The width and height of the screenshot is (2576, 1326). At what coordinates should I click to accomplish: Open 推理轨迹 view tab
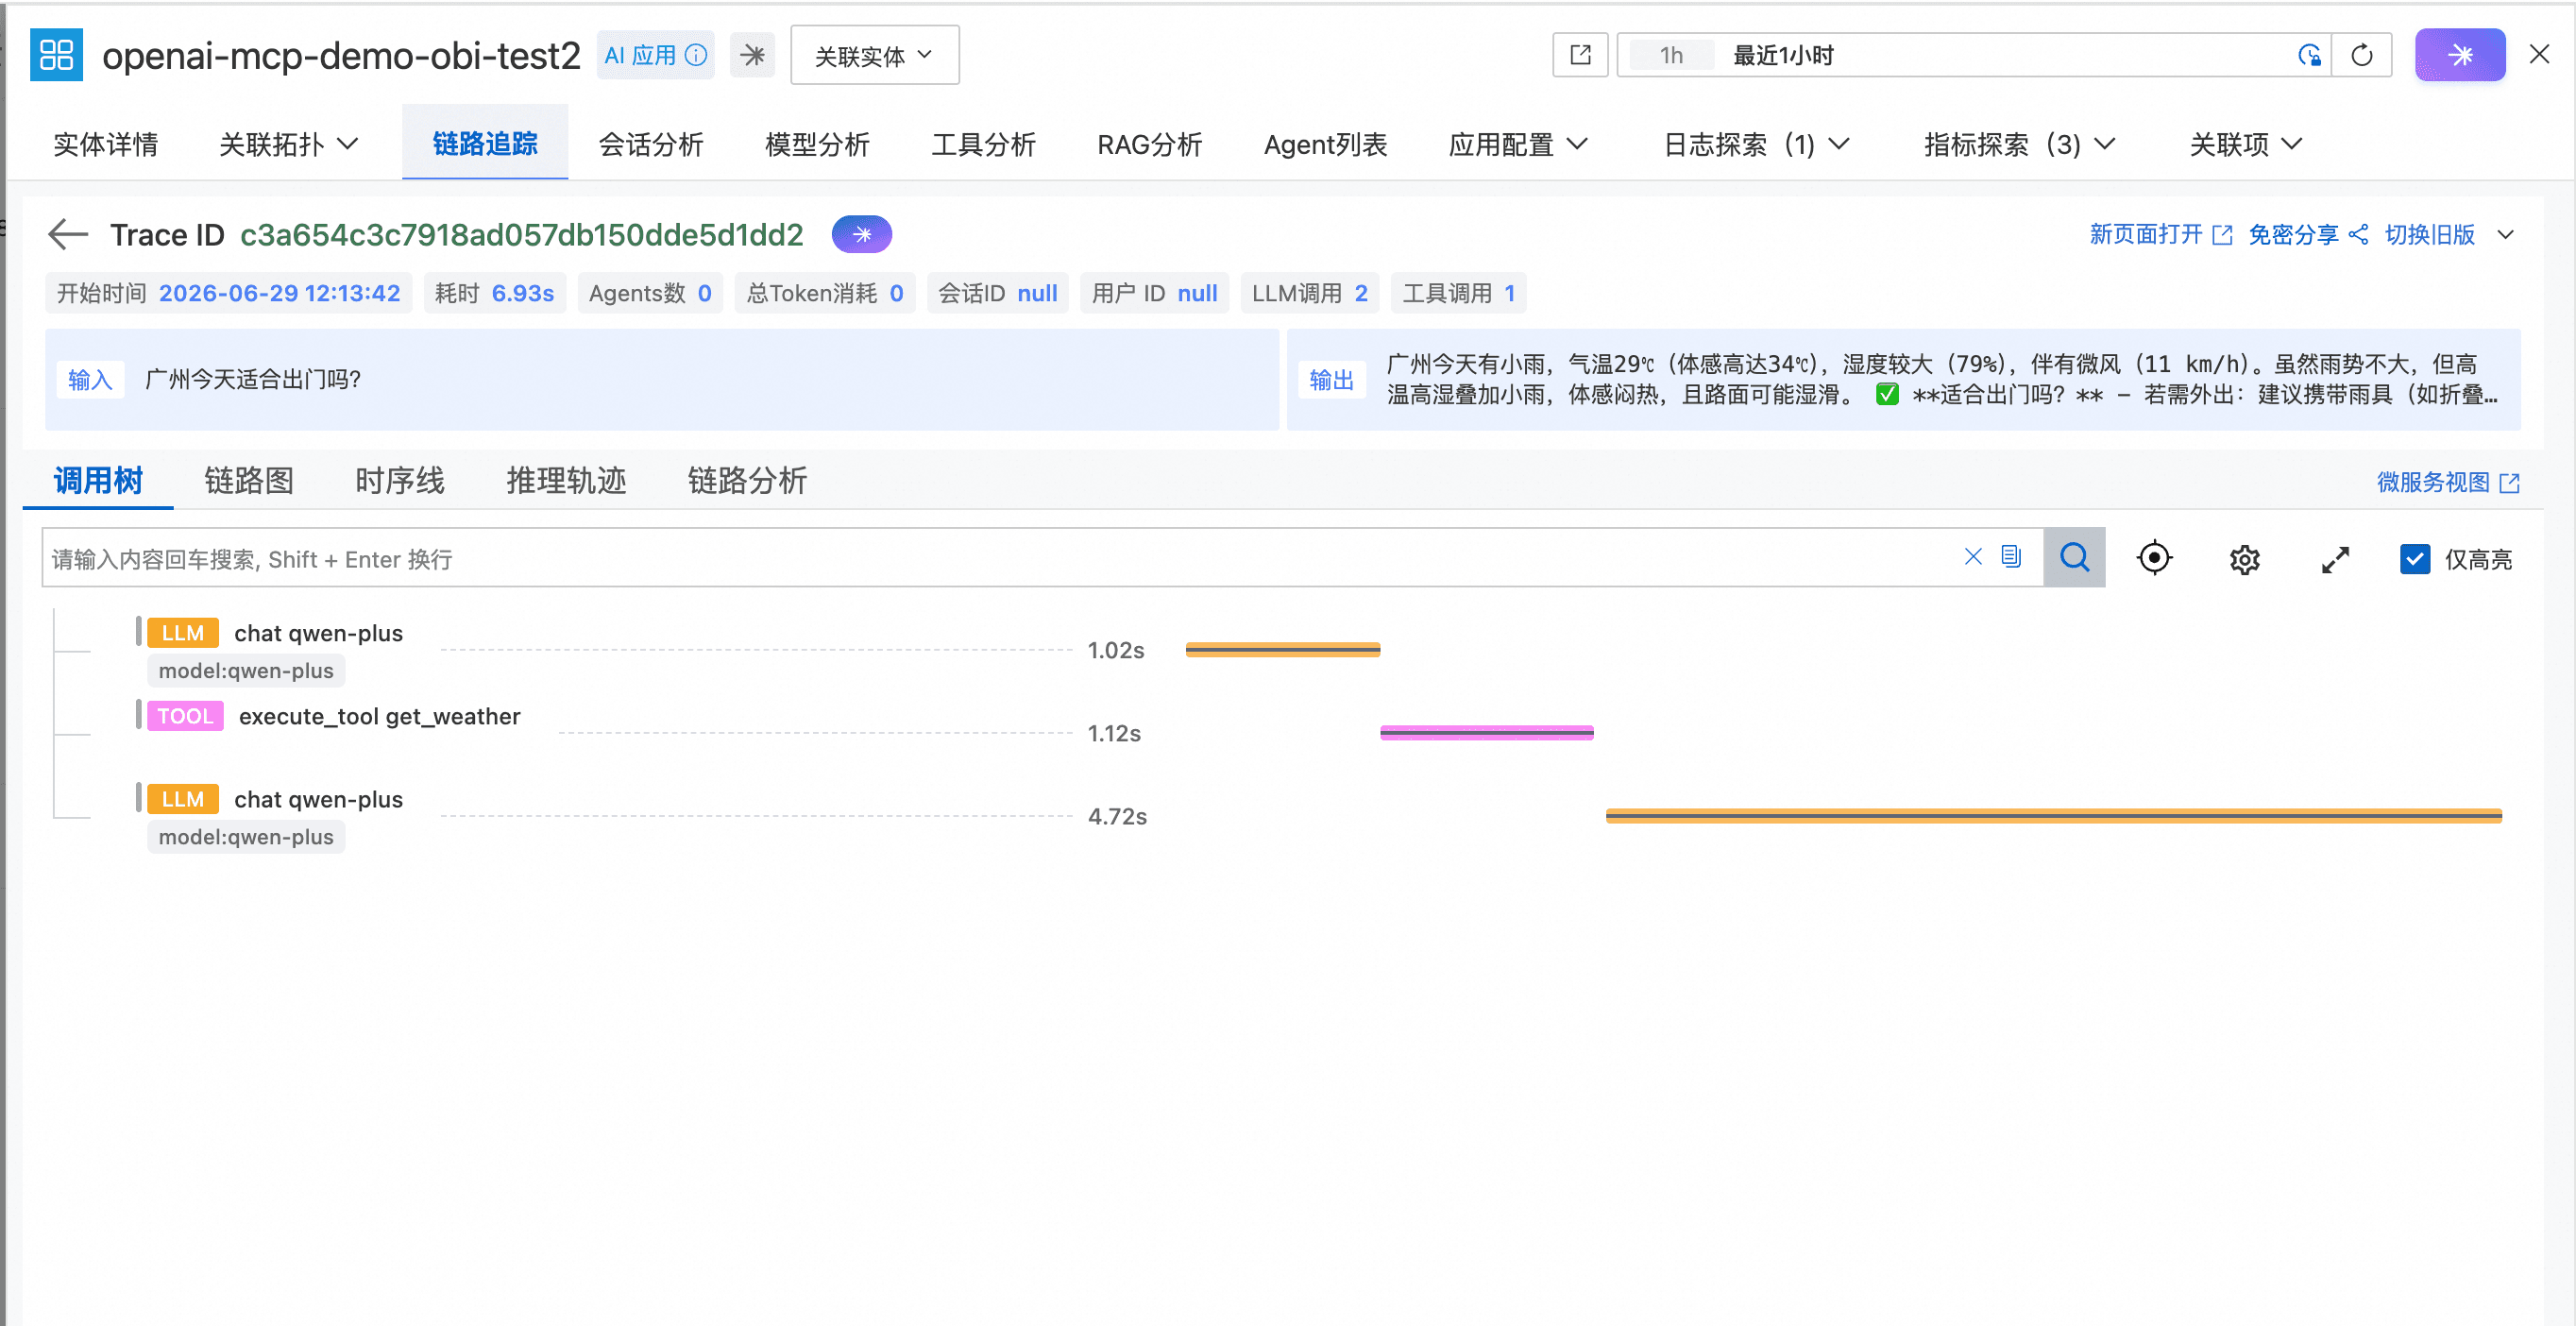coord(566,480)
